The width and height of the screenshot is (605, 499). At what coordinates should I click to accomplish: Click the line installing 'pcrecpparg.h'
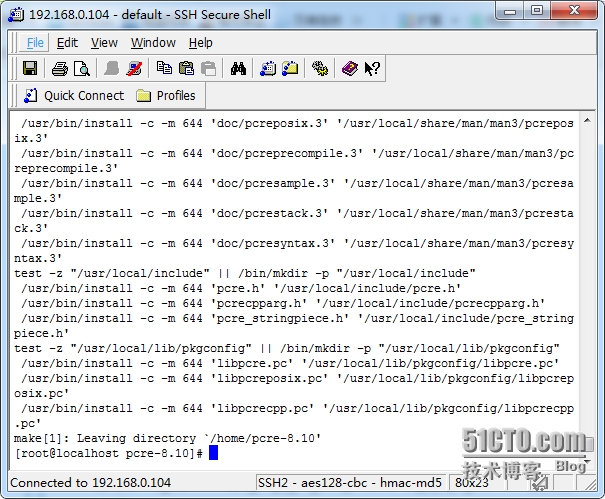(x=283, y=303)
